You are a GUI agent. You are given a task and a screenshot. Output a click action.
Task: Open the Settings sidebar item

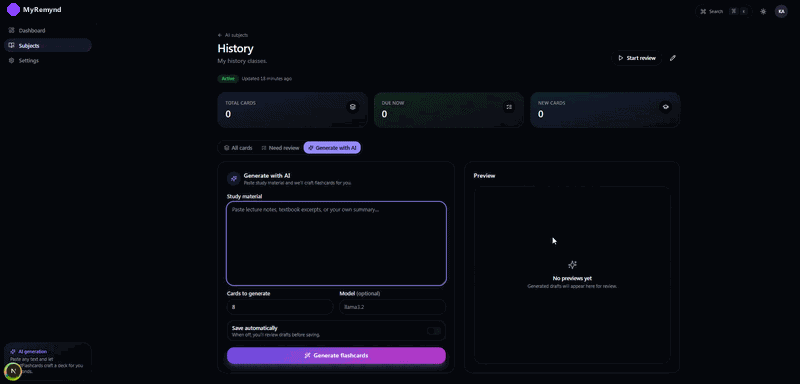47,61
